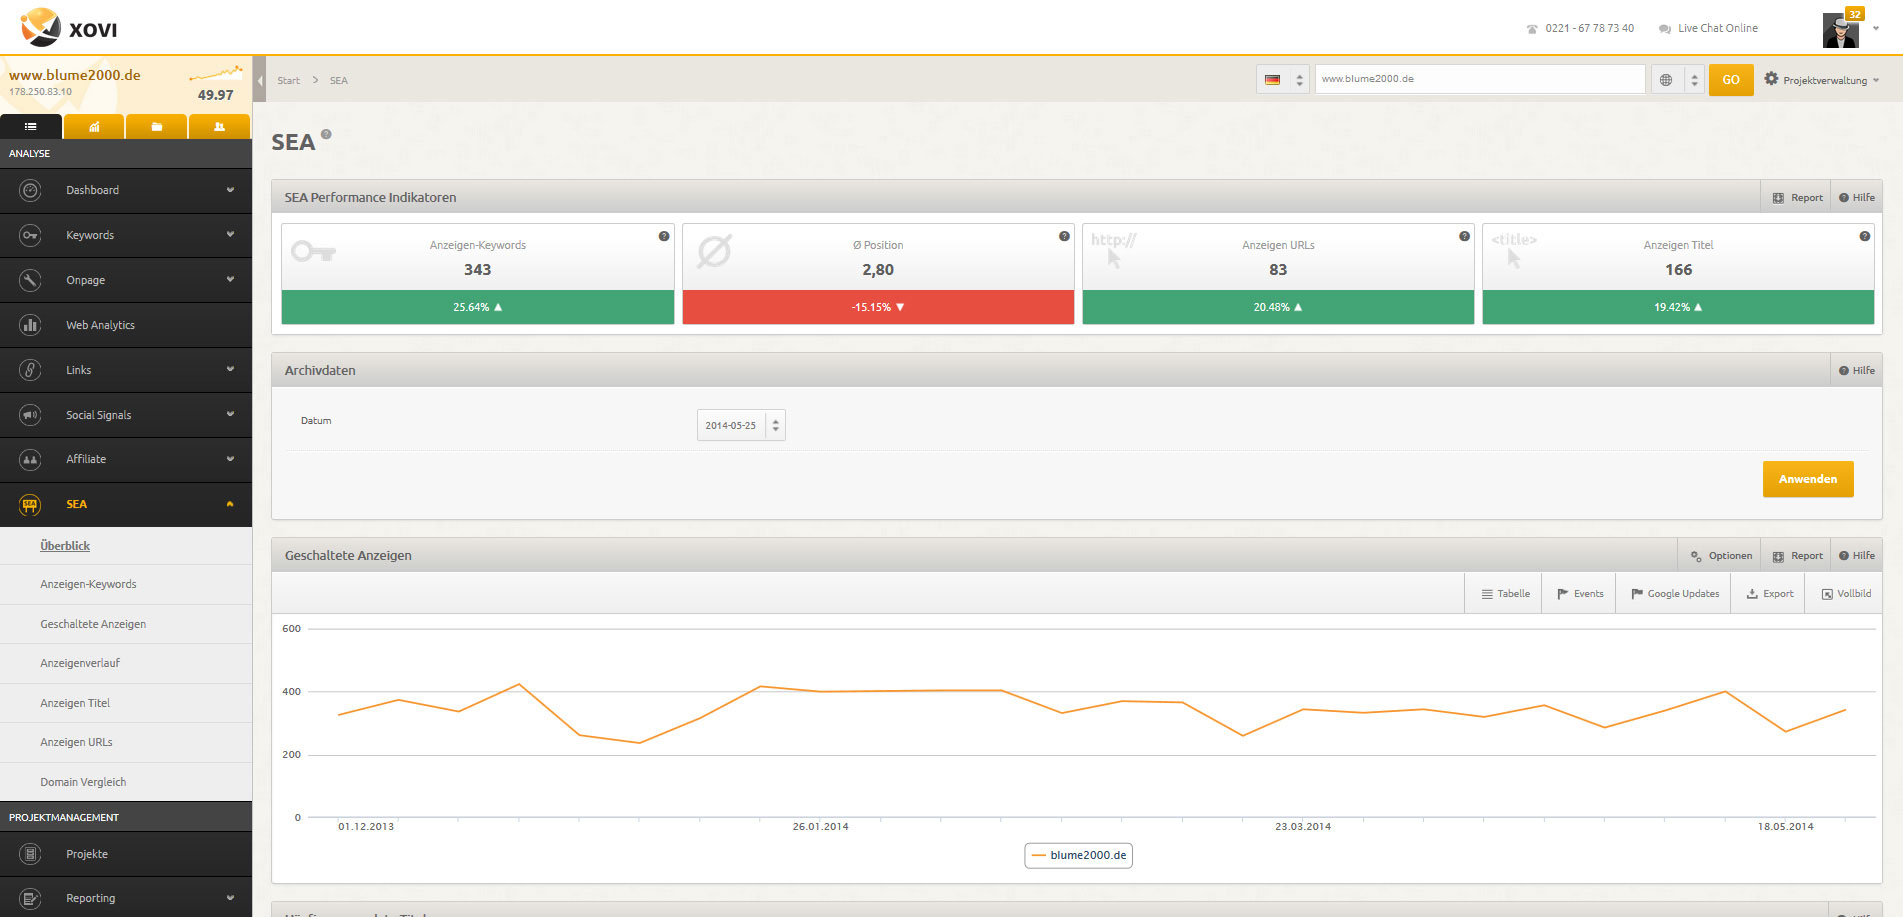
Task: Open Anzeigen URLs submenu item
Action: (x=76, y=742)
